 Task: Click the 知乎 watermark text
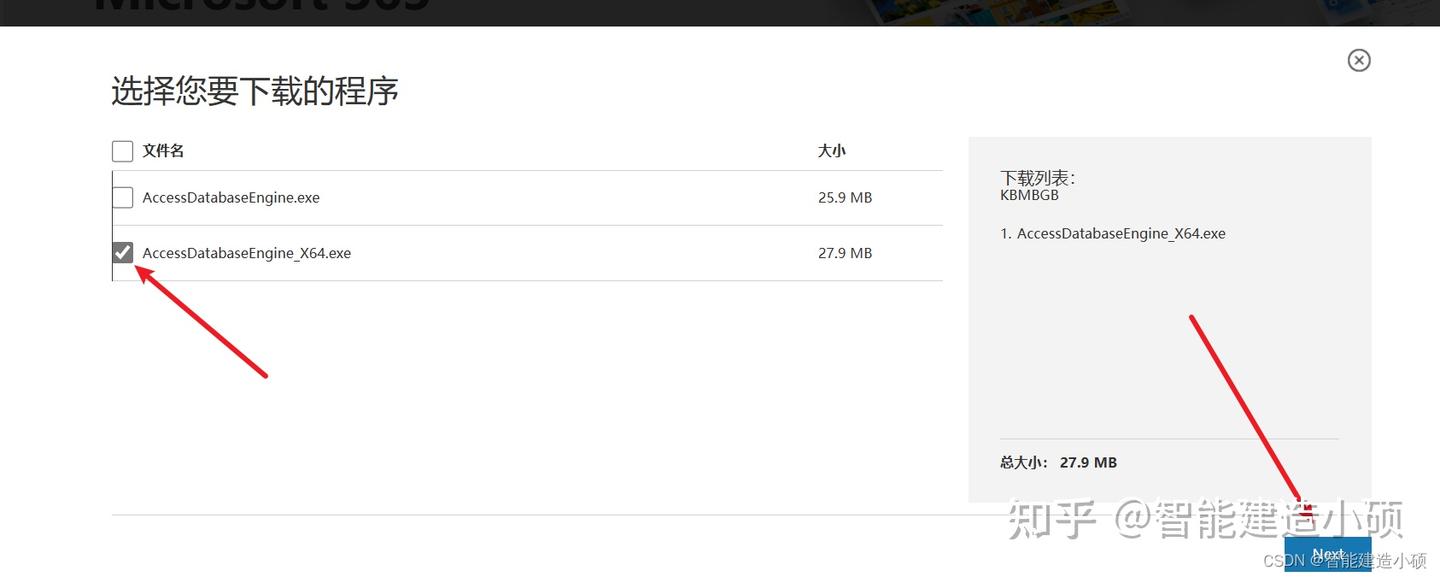1053,520
